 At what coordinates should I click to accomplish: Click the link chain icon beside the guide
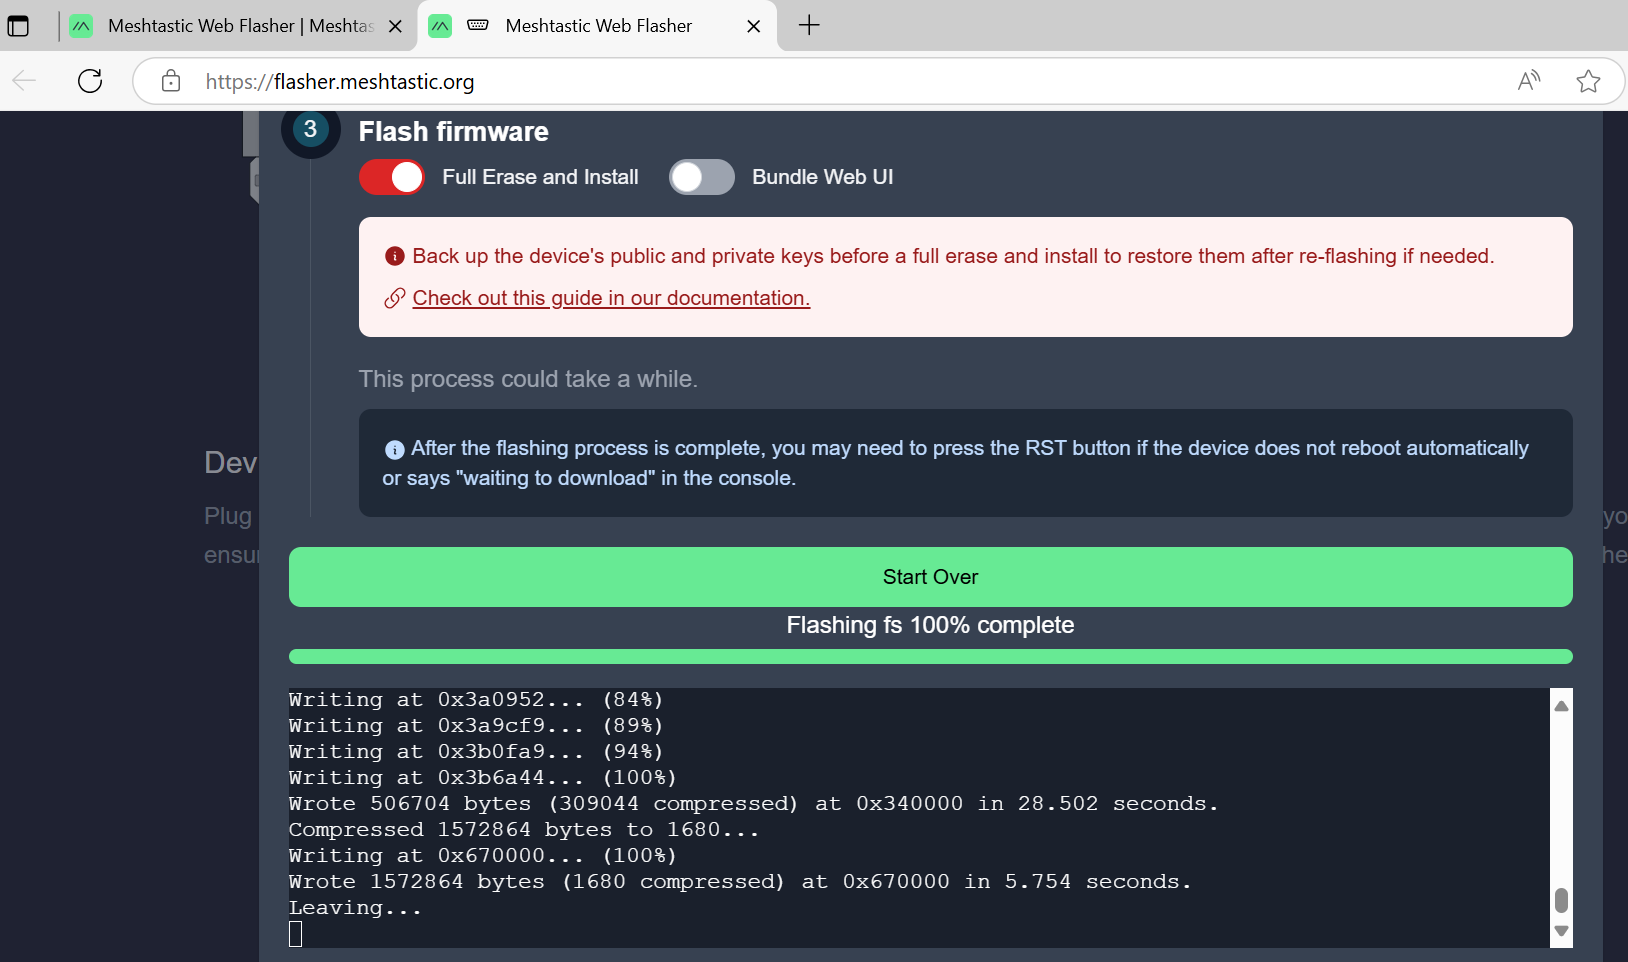tap(394, 298)
